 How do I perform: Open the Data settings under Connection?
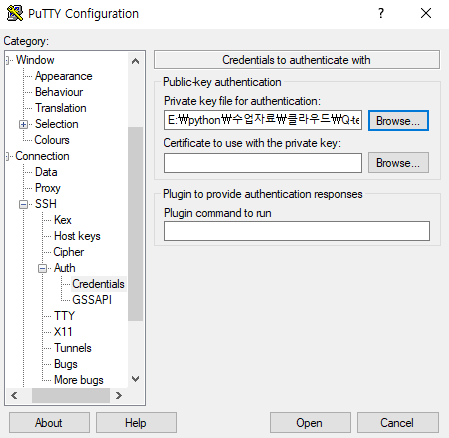[46, 172]
